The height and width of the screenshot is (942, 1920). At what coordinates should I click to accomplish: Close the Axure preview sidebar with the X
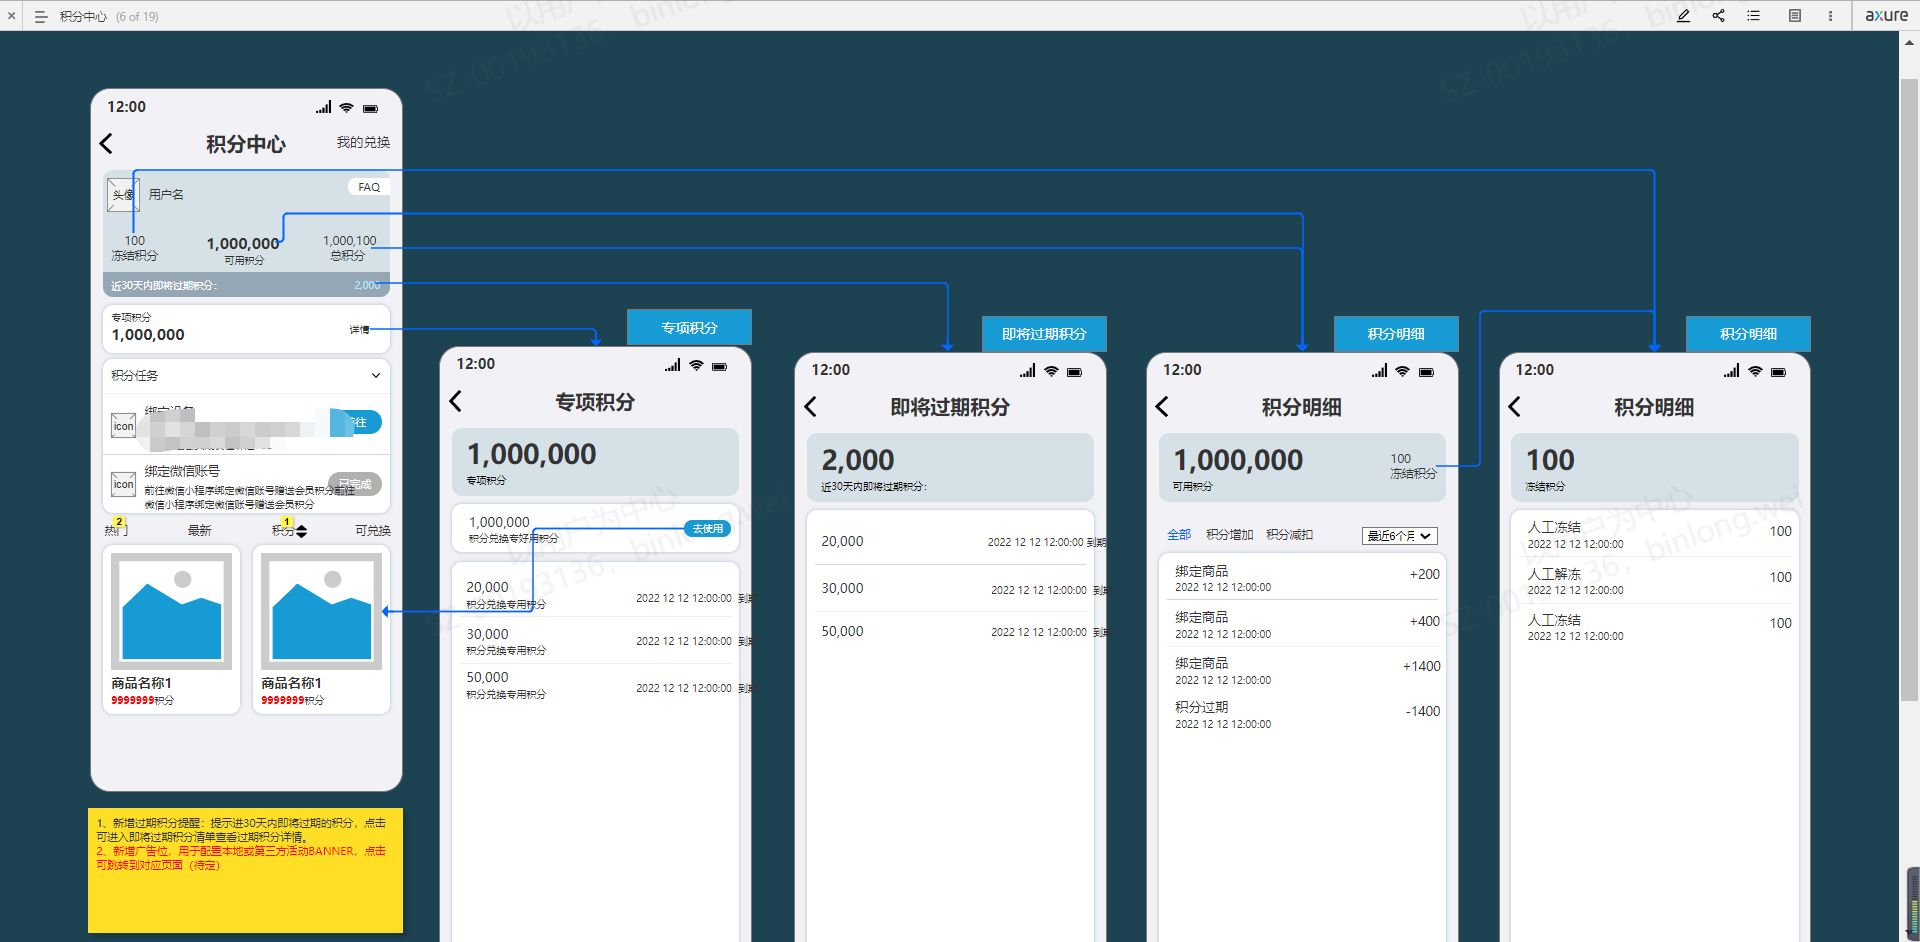coord(12,16)
